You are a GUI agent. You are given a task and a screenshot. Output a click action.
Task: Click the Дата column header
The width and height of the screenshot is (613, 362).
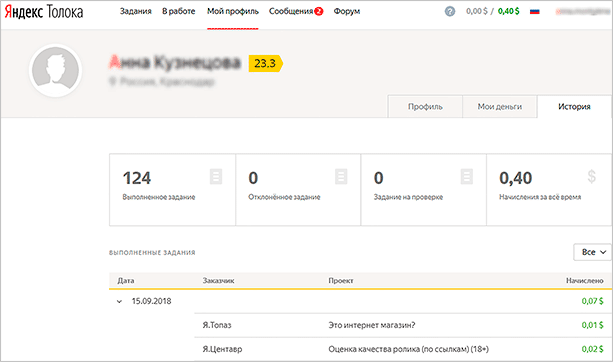click(x=126, y=280)
